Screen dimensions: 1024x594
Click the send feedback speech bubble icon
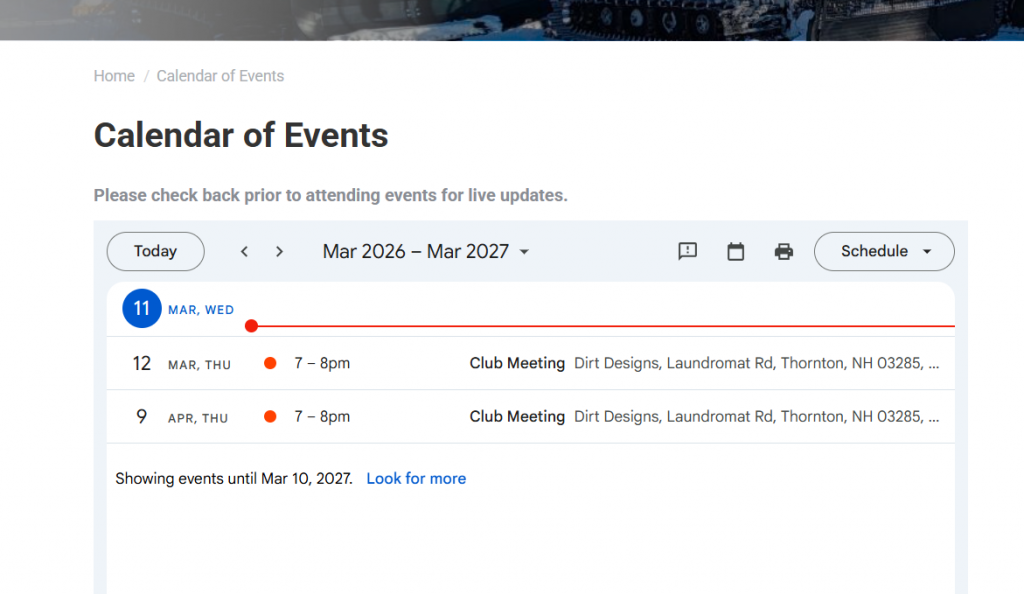coord(687,251)
